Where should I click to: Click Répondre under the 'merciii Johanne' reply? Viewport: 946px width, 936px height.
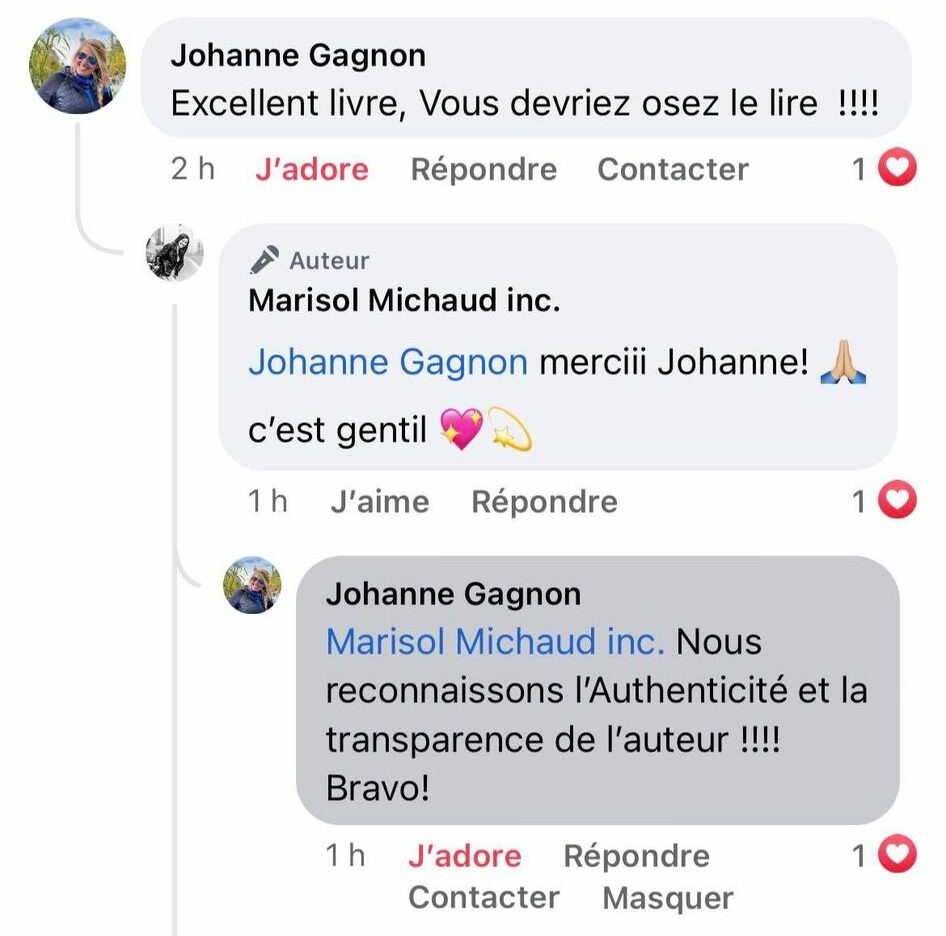tap(544, 501)
